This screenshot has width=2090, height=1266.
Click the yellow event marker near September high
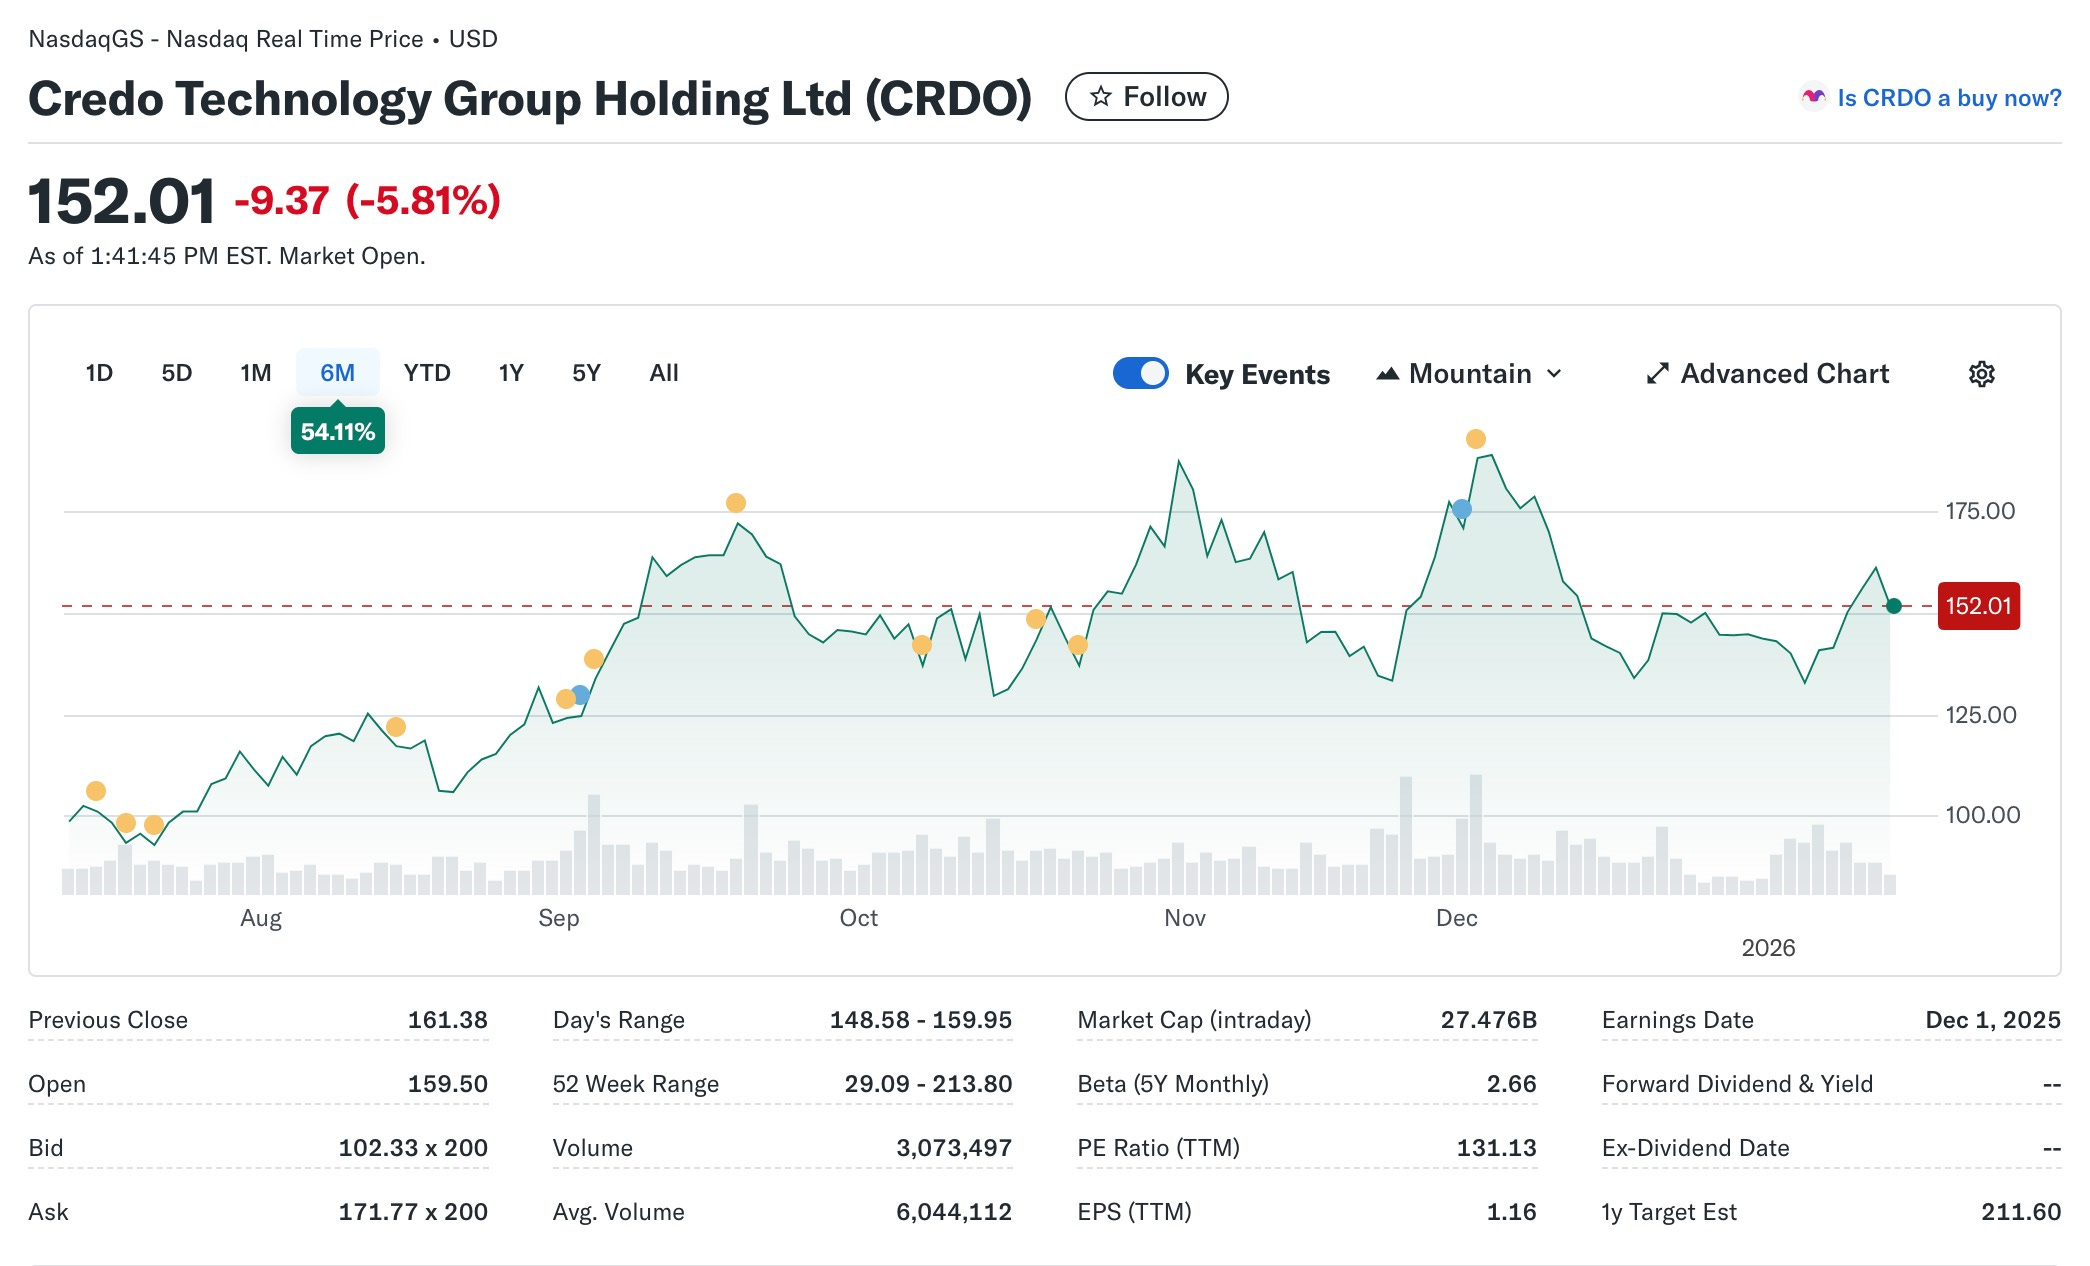(x=736, y=503)
